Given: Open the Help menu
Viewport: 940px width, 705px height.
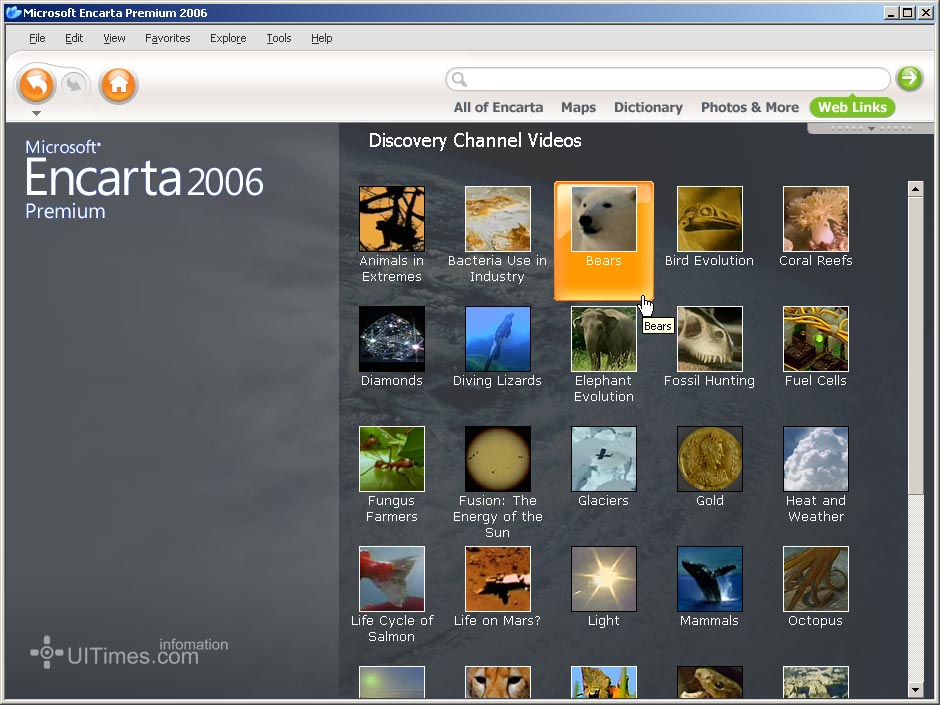Looking at the screenshot, I should click(x=321, y=38).
